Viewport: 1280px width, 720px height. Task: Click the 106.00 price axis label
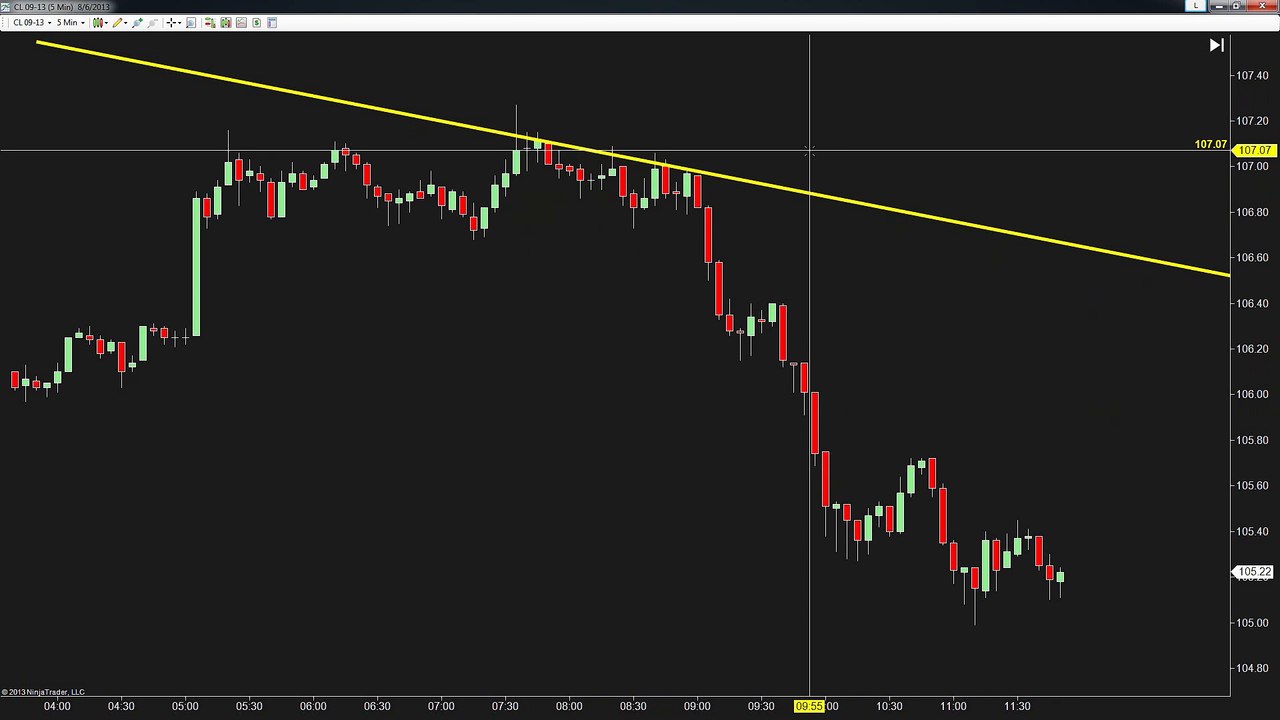(1252, 394)
